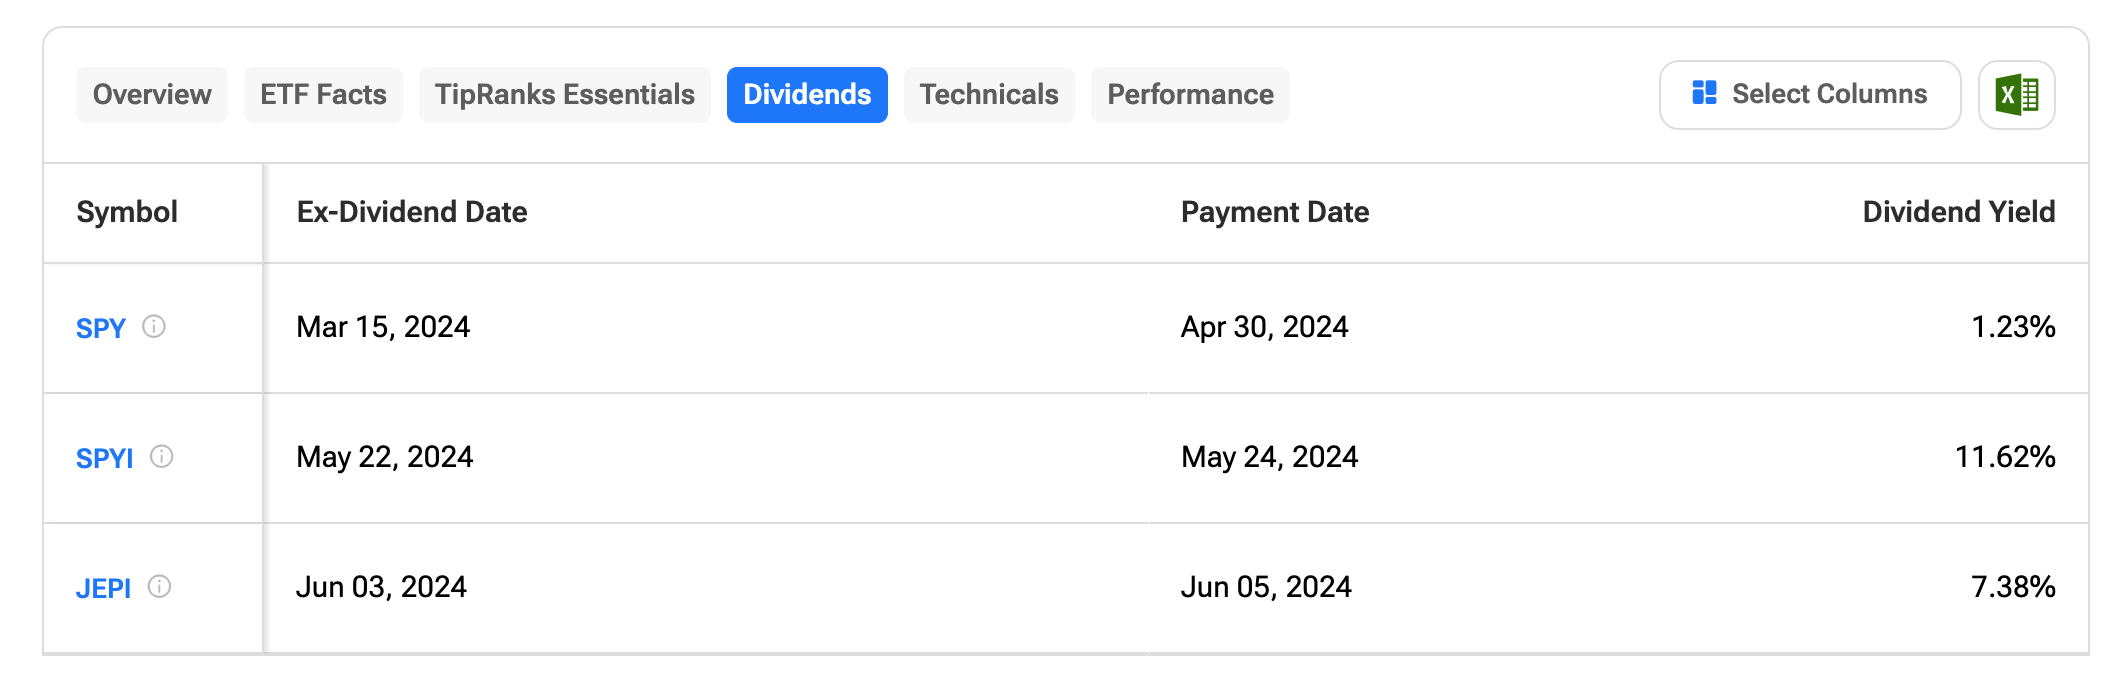Sort by the Symbol column header
Viewport: 2110px width, 680px height.
click(127, 212)
